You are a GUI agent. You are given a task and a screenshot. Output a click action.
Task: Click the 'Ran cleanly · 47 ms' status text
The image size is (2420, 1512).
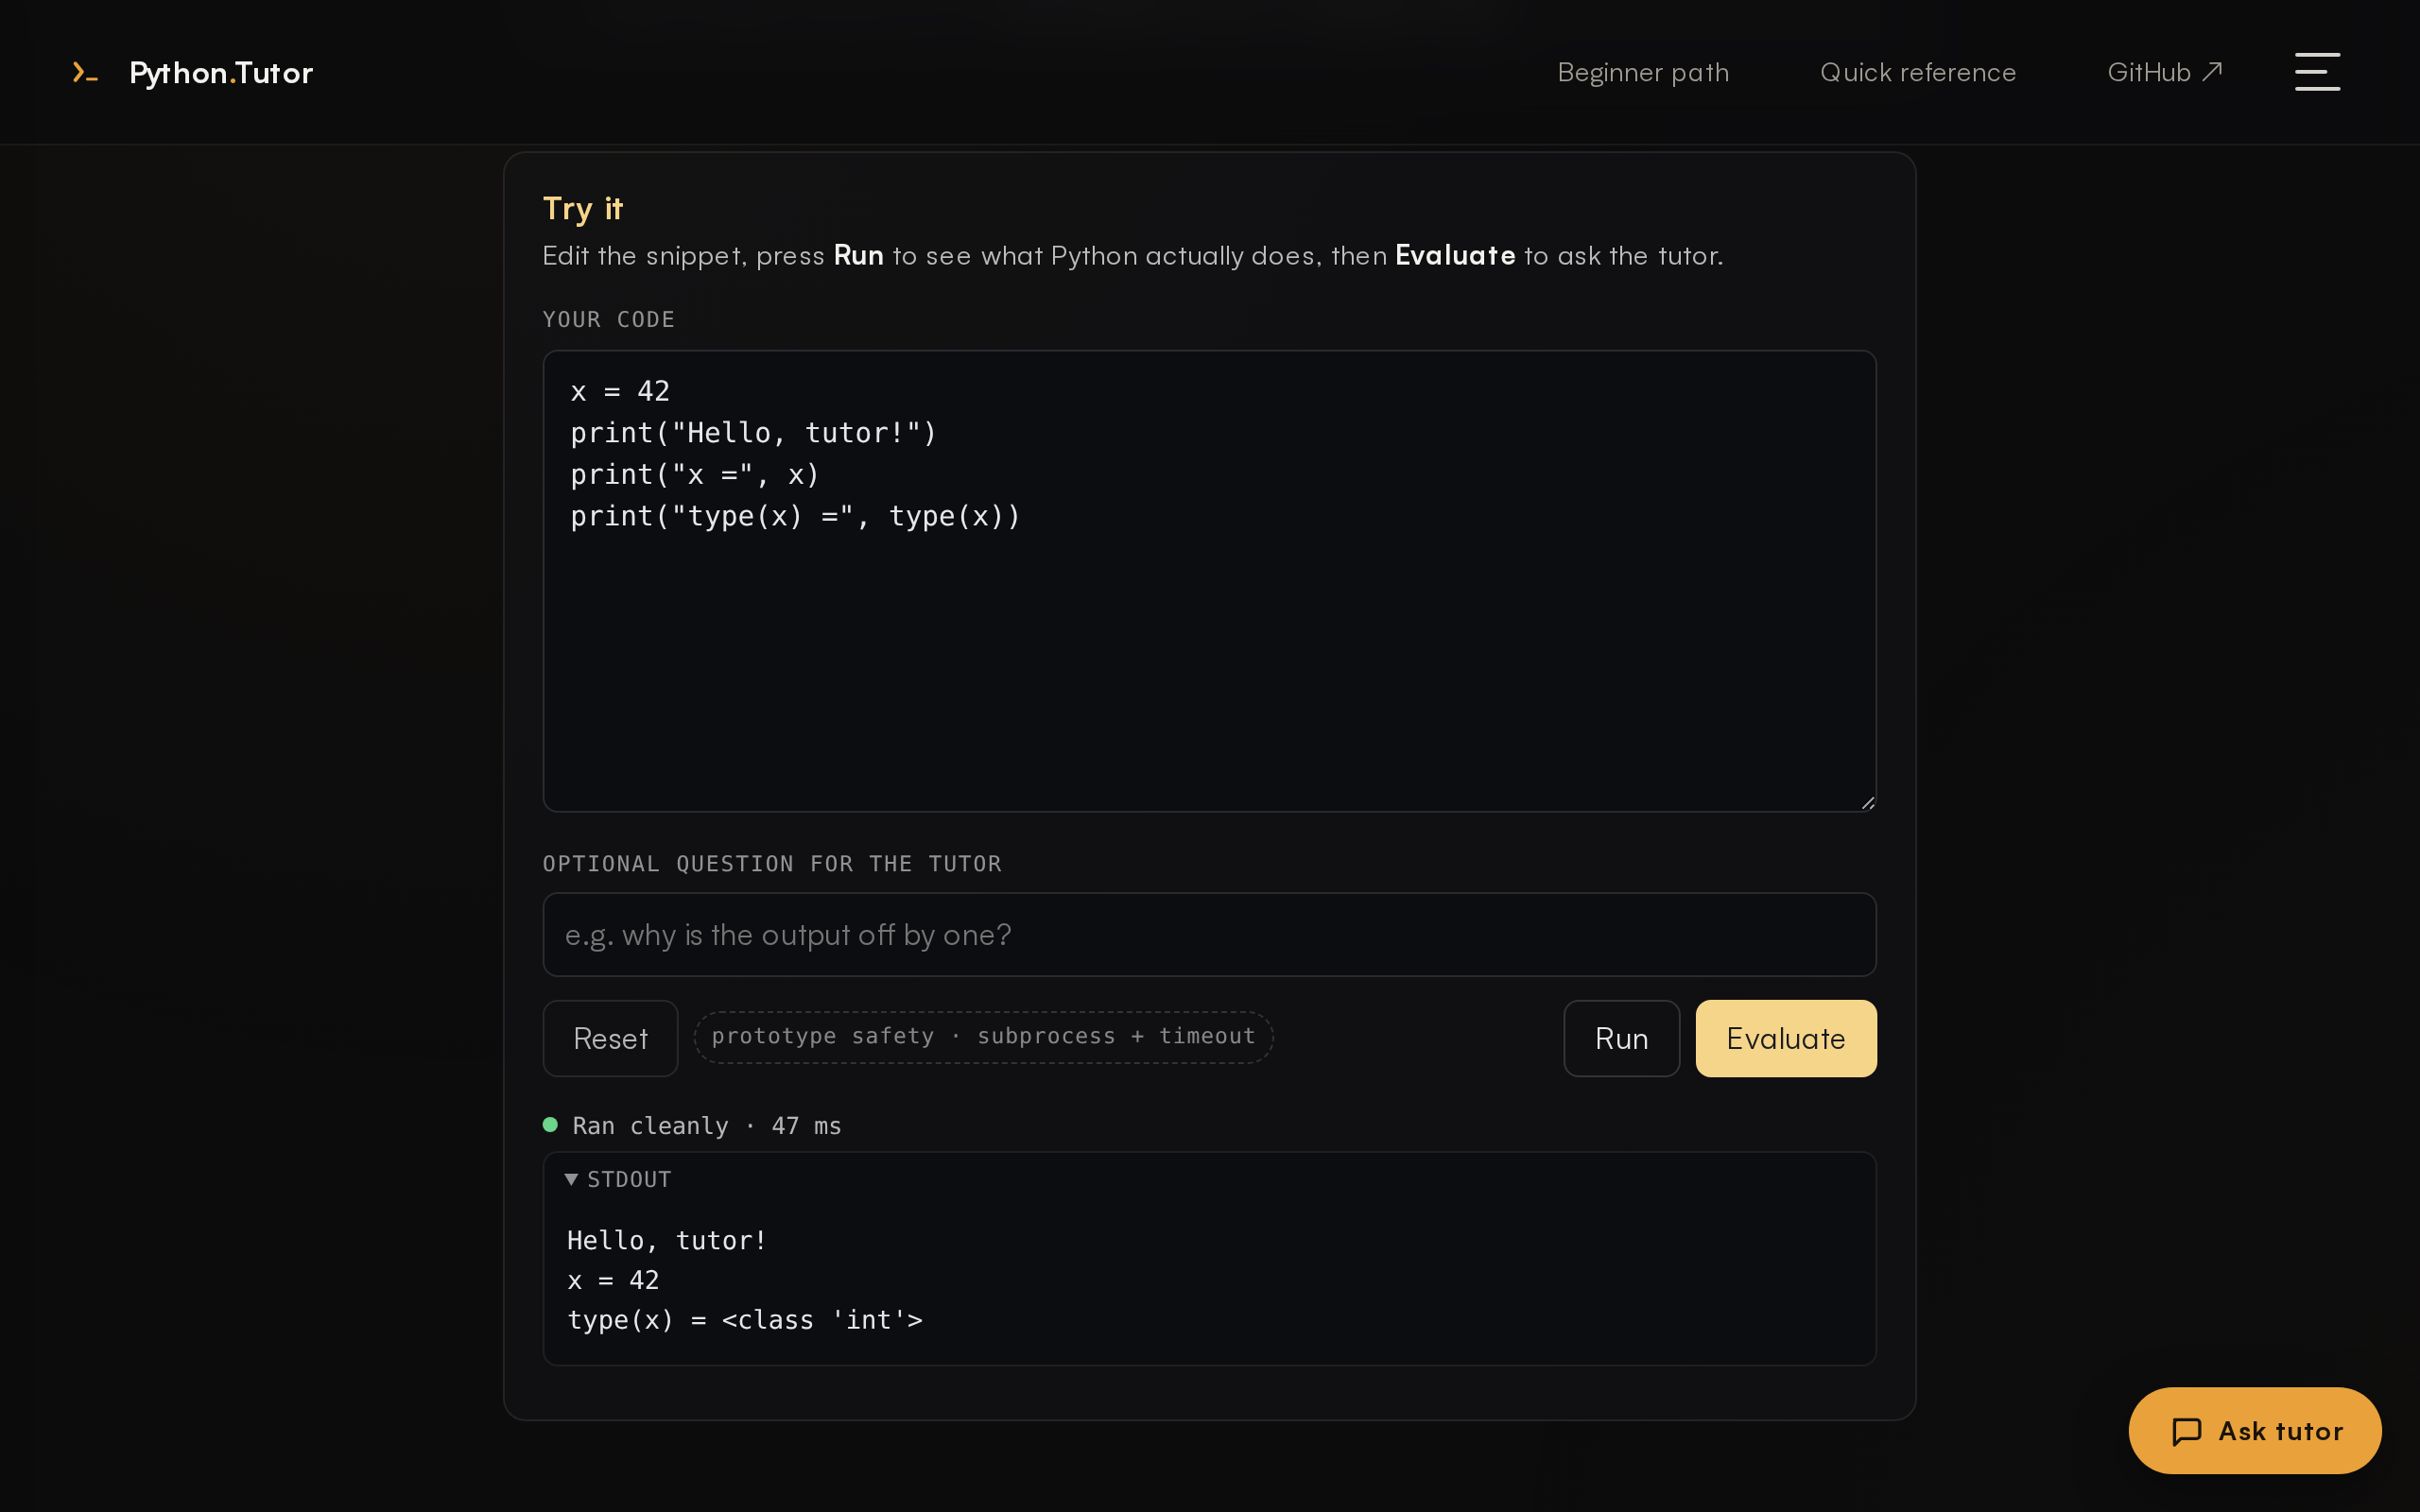point(706,1126)
